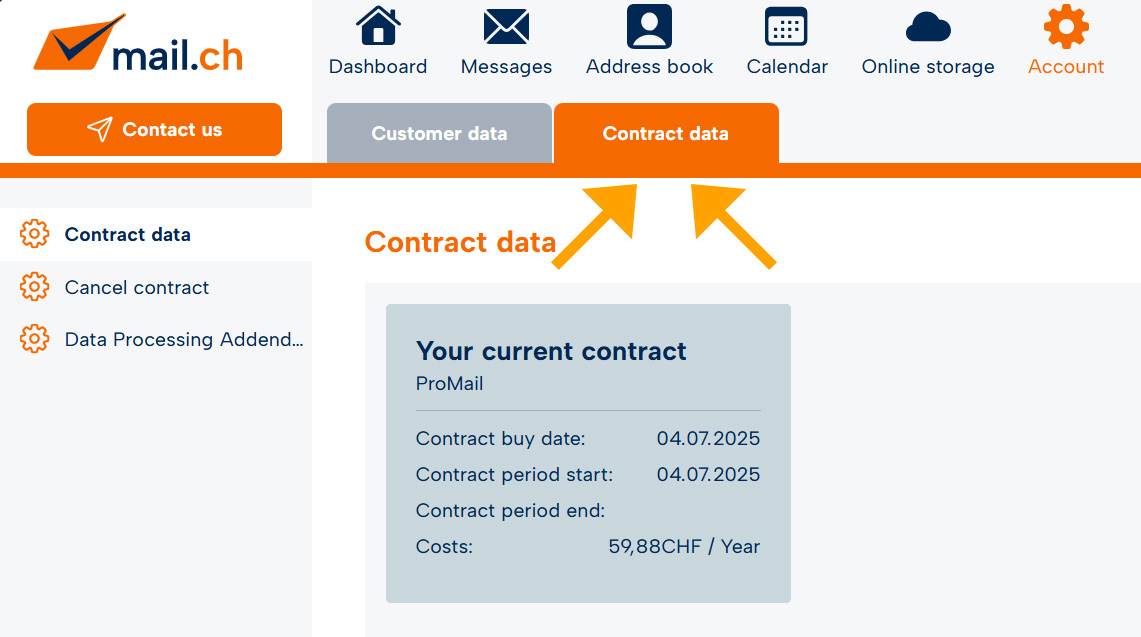The image size is (1141, 637).
Task: Click the Account gear icon
Action: (1066, 26)
